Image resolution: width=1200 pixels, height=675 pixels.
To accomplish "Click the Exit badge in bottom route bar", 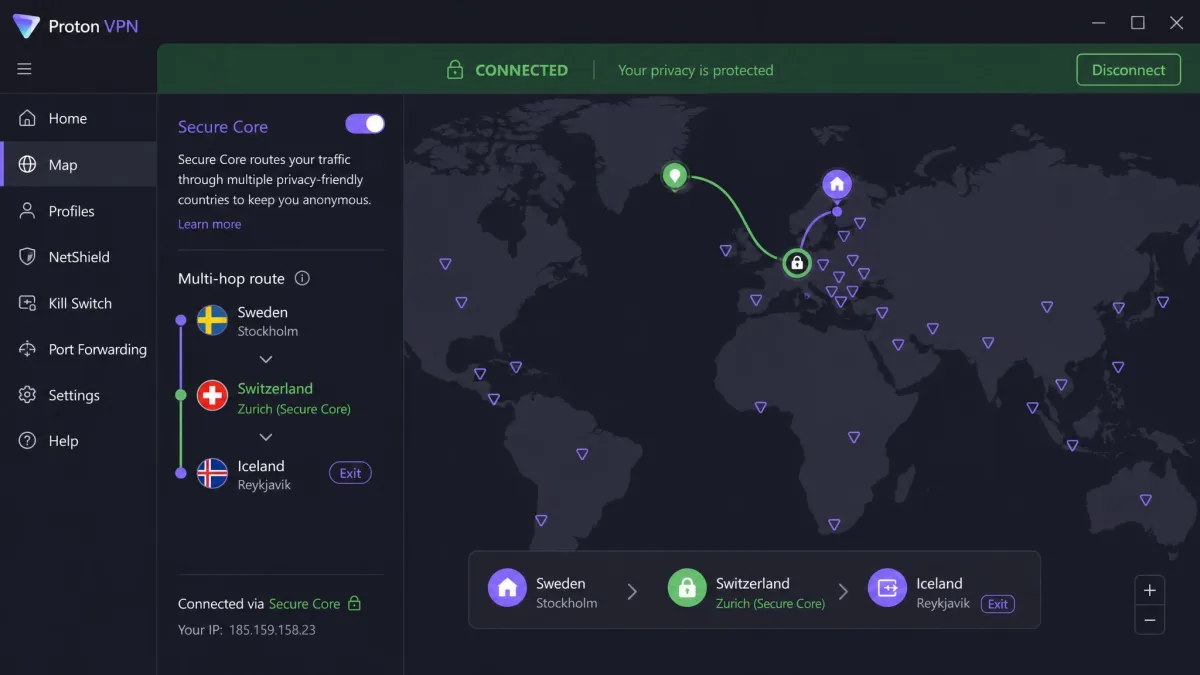I will click(998, 604).
